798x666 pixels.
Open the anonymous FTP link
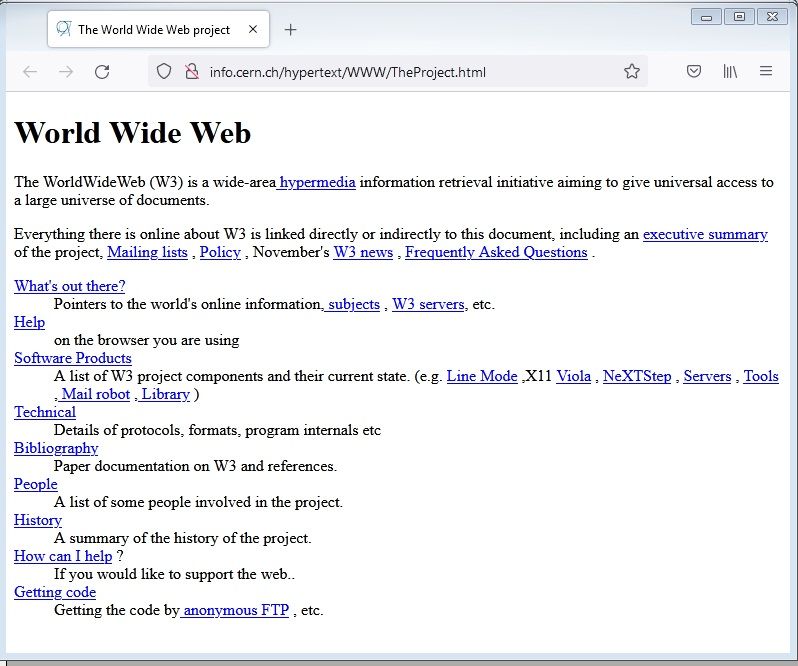[x=235, y=610]
